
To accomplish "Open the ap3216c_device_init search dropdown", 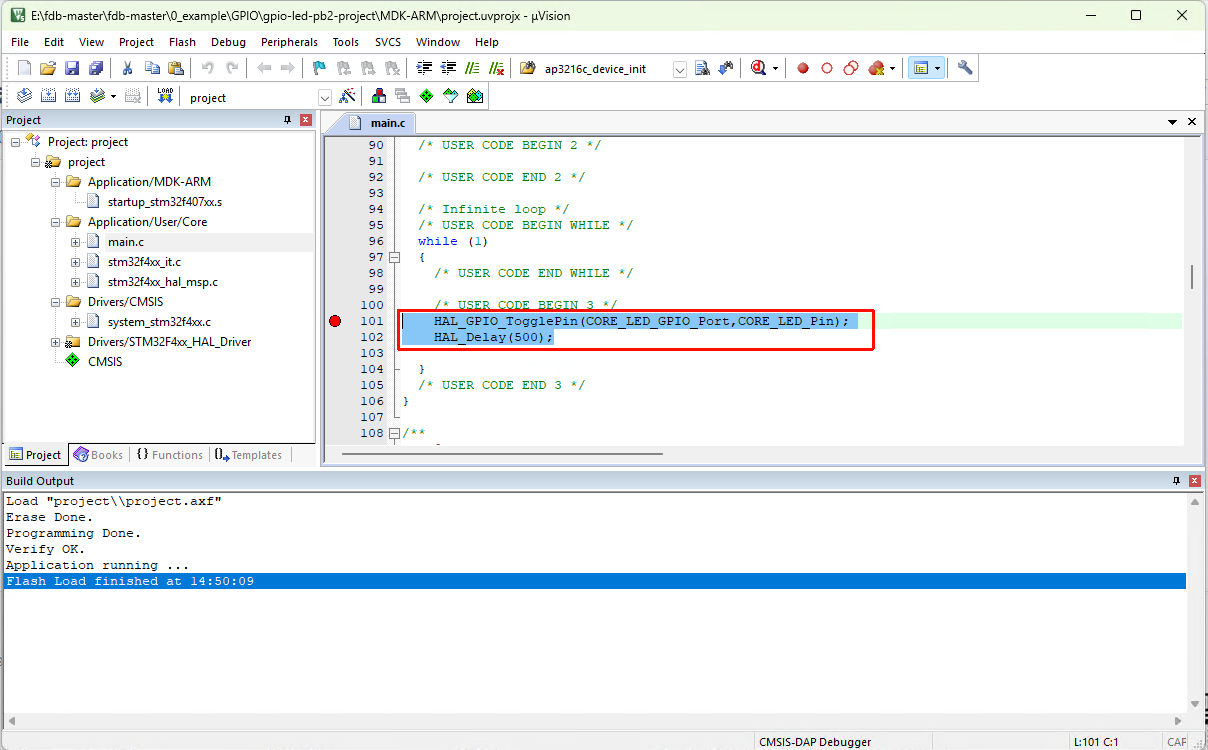I will click(x=680, y=69).
